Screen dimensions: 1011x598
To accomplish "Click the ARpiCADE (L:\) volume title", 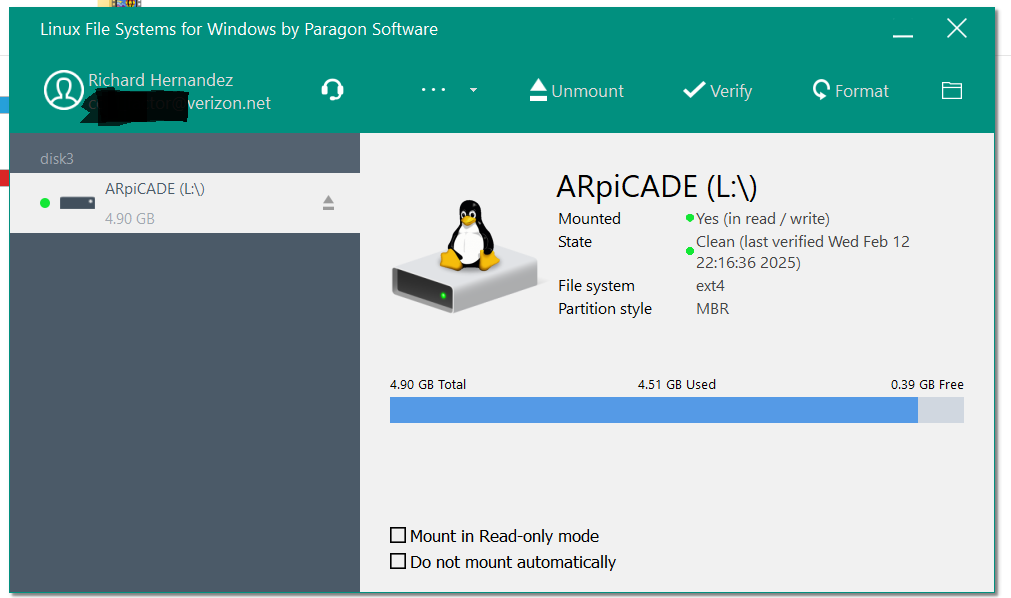I will (656, 187).
